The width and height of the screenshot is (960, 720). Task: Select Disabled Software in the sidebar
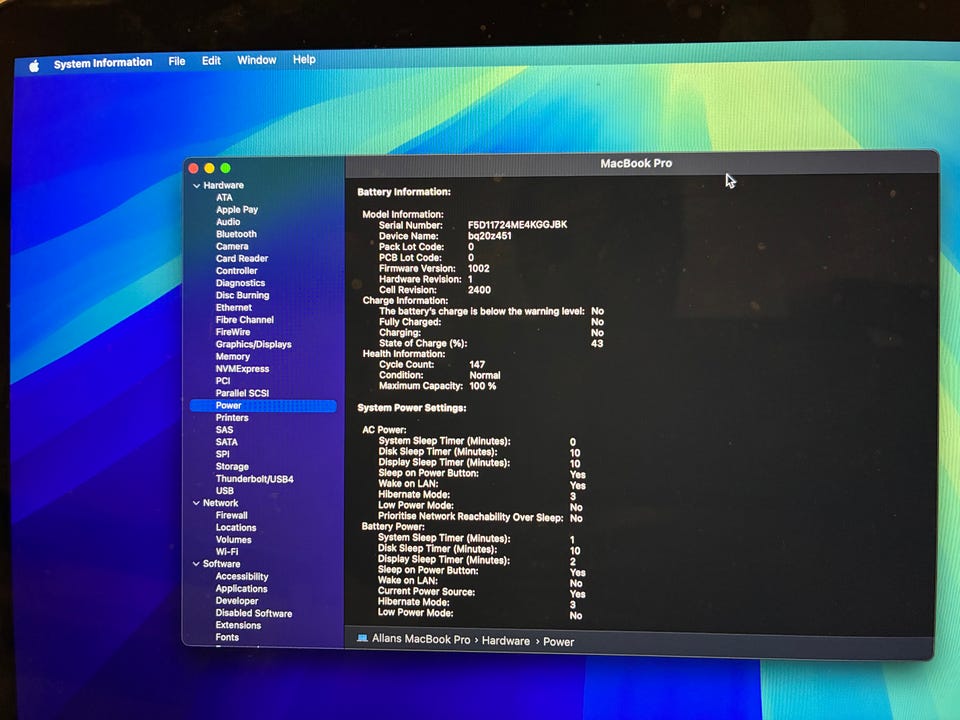pyautogui.click(x=253, y=613)
